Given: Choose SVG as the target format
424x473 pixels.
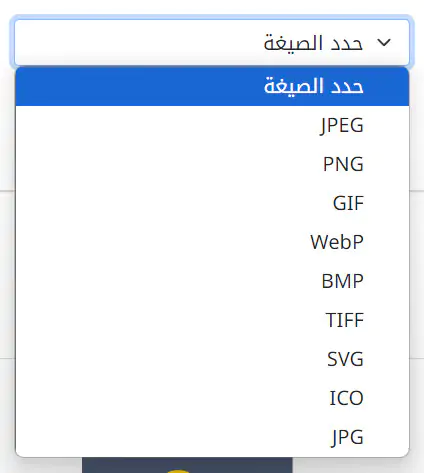Looking at the screenshot, I should click(212, 359).
